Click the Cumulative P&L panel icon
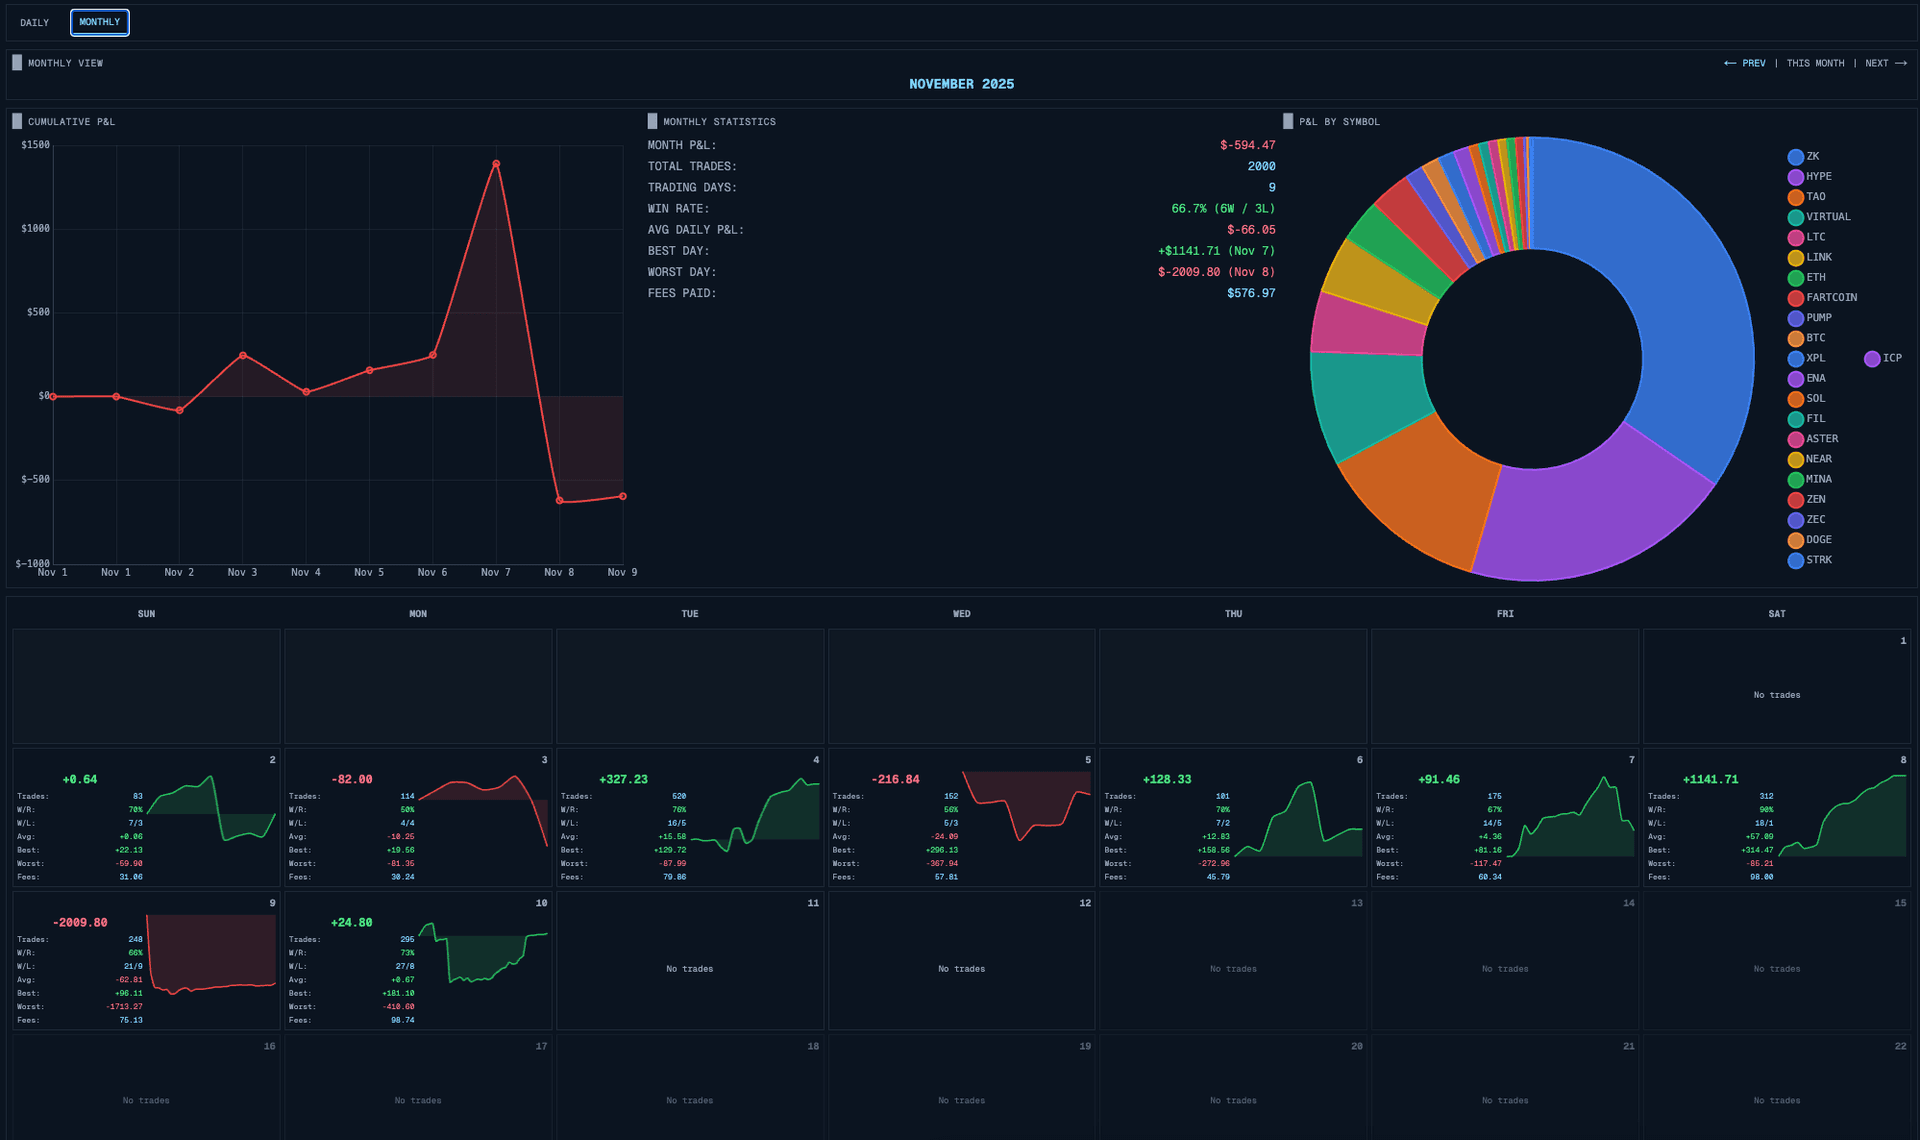 pyautogui.click(x=17, y=121)
